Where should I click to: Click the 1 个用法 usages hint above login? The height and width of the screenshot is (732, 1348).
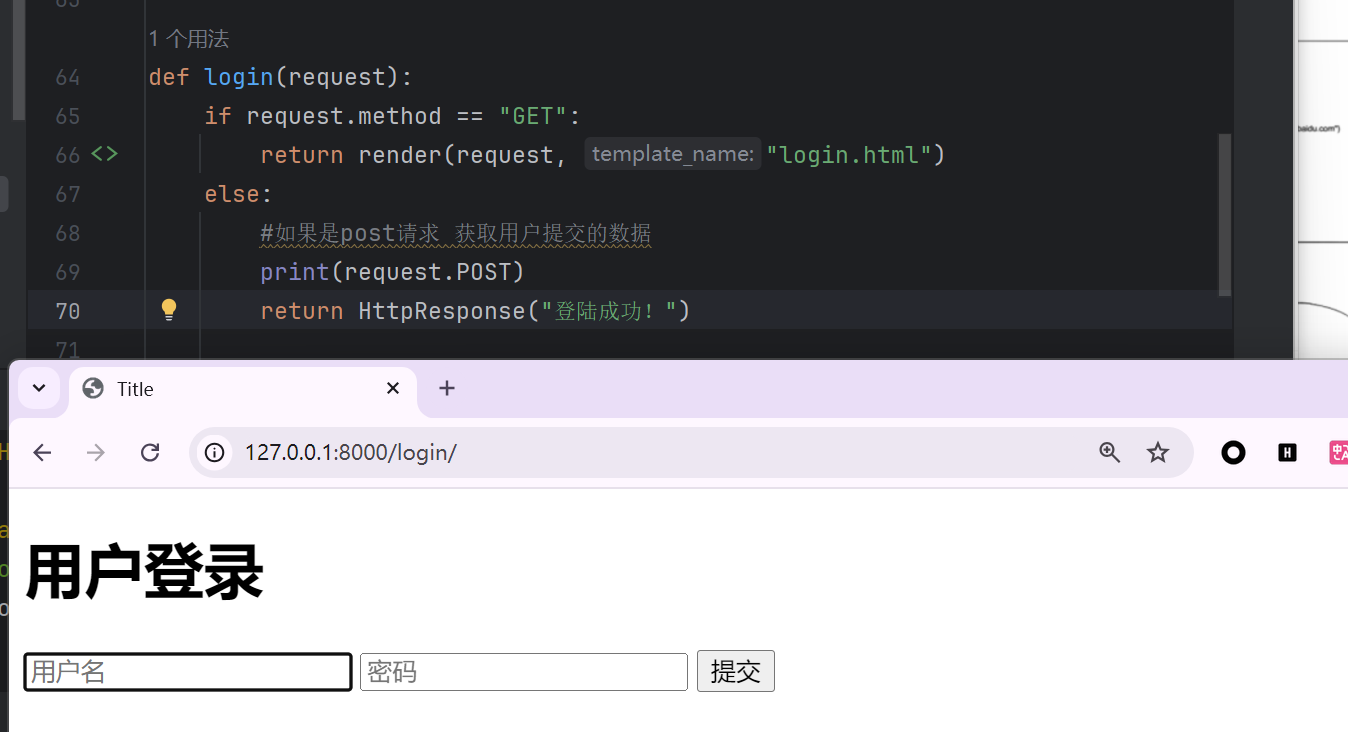[x=189, y=39]
